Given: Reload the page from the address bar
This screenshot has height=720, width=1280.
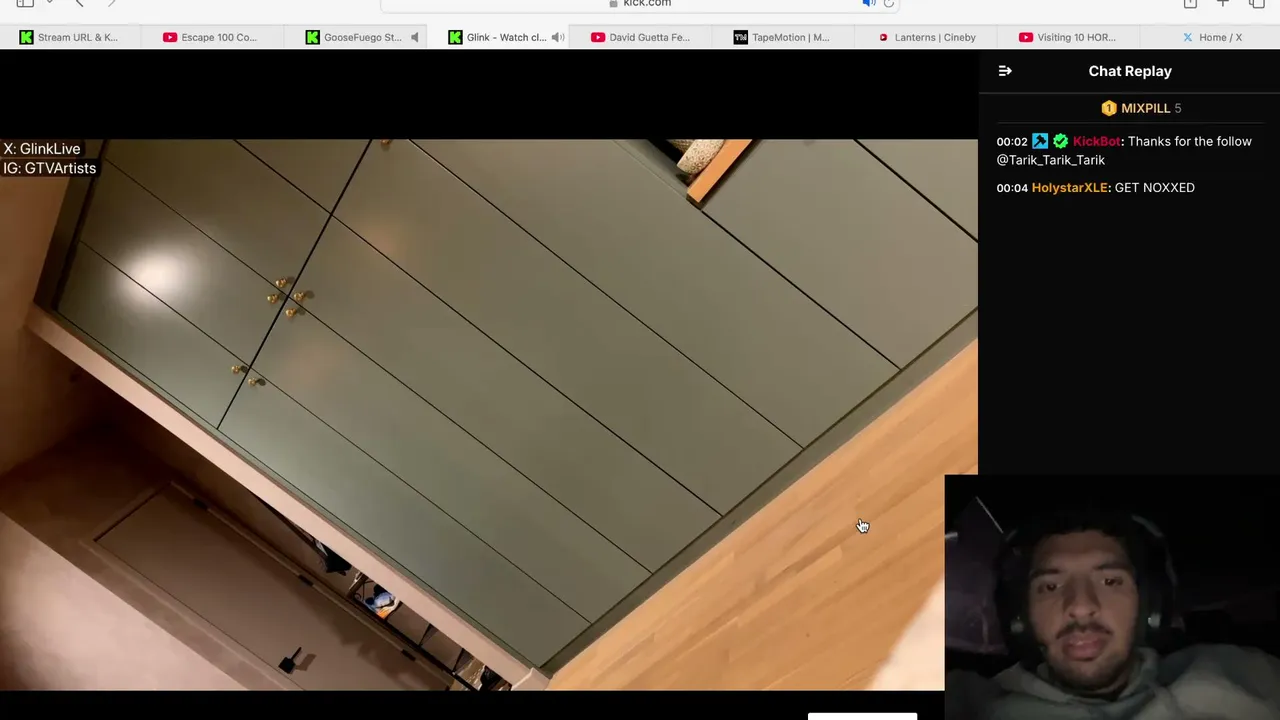Looking at the screenshot, I should click(888, 3).
